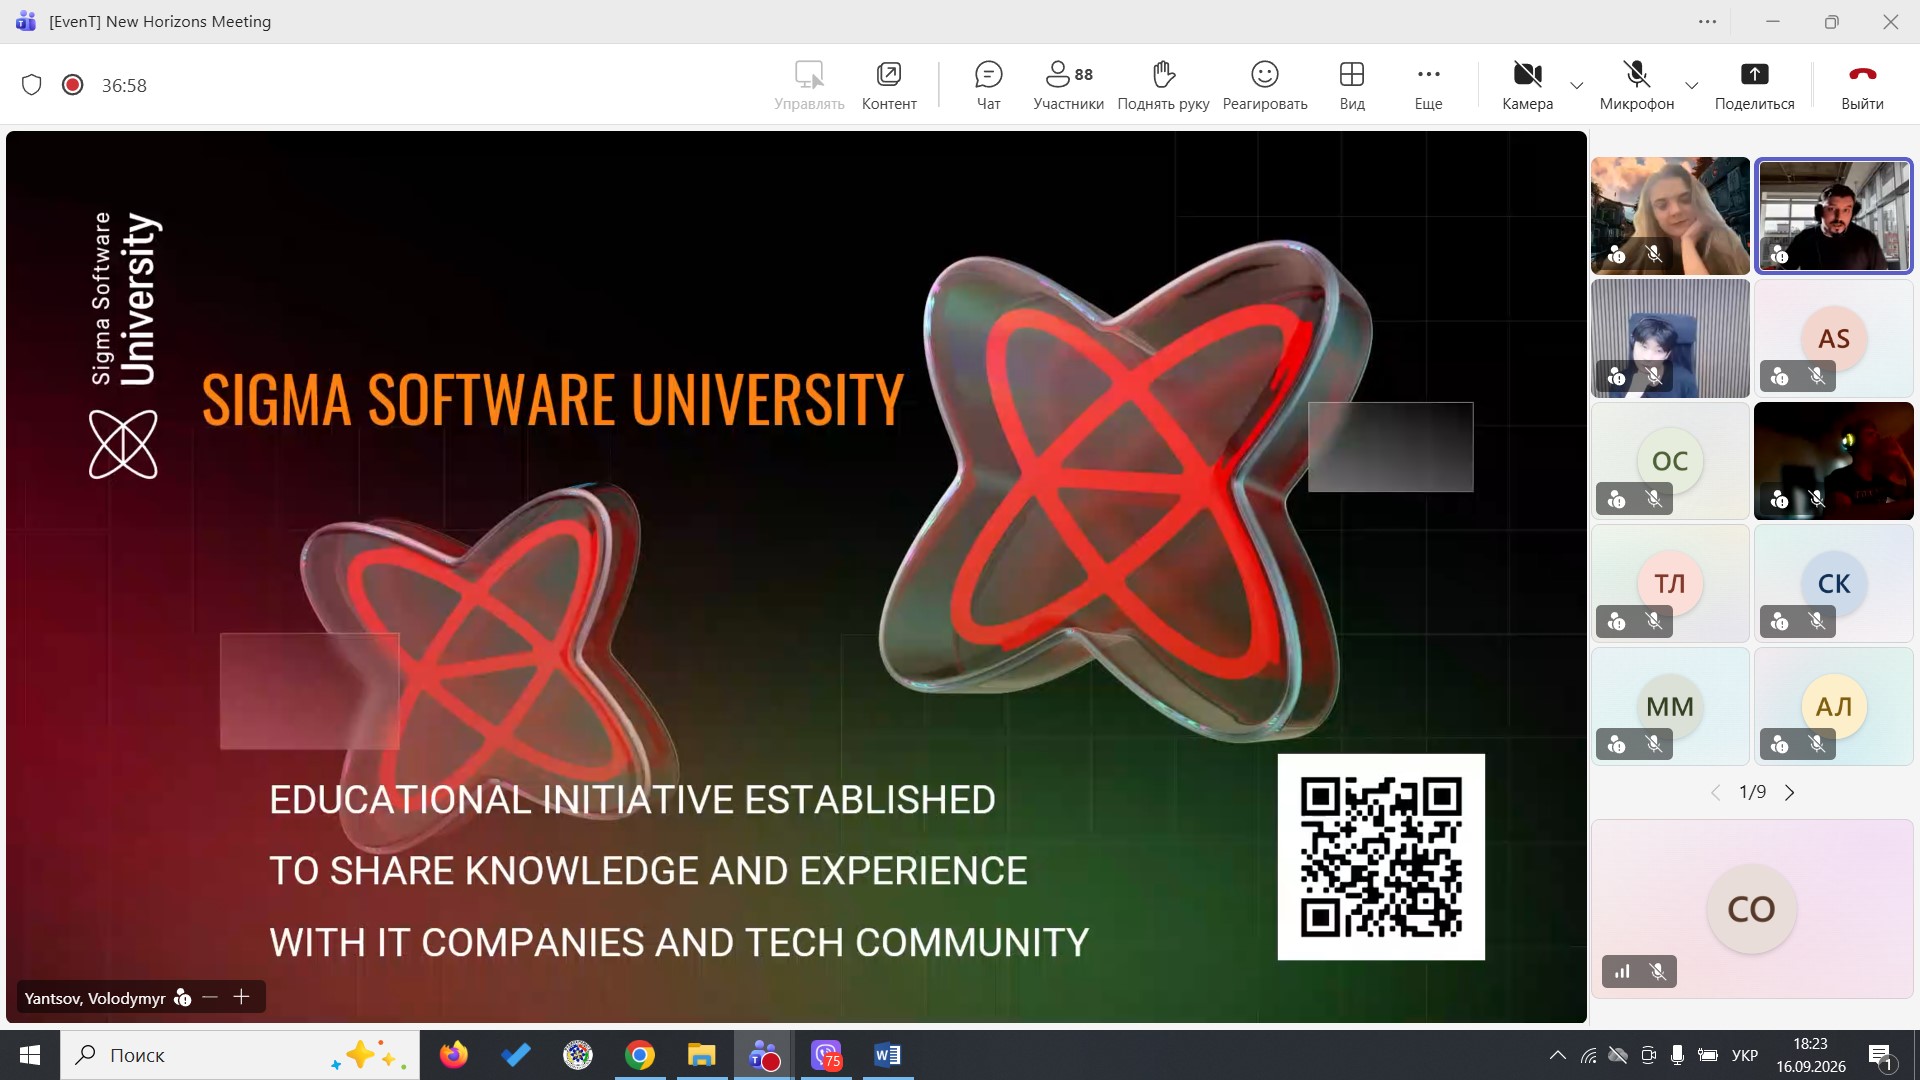Zoom out shared content with minus

[x=209, y=997]
